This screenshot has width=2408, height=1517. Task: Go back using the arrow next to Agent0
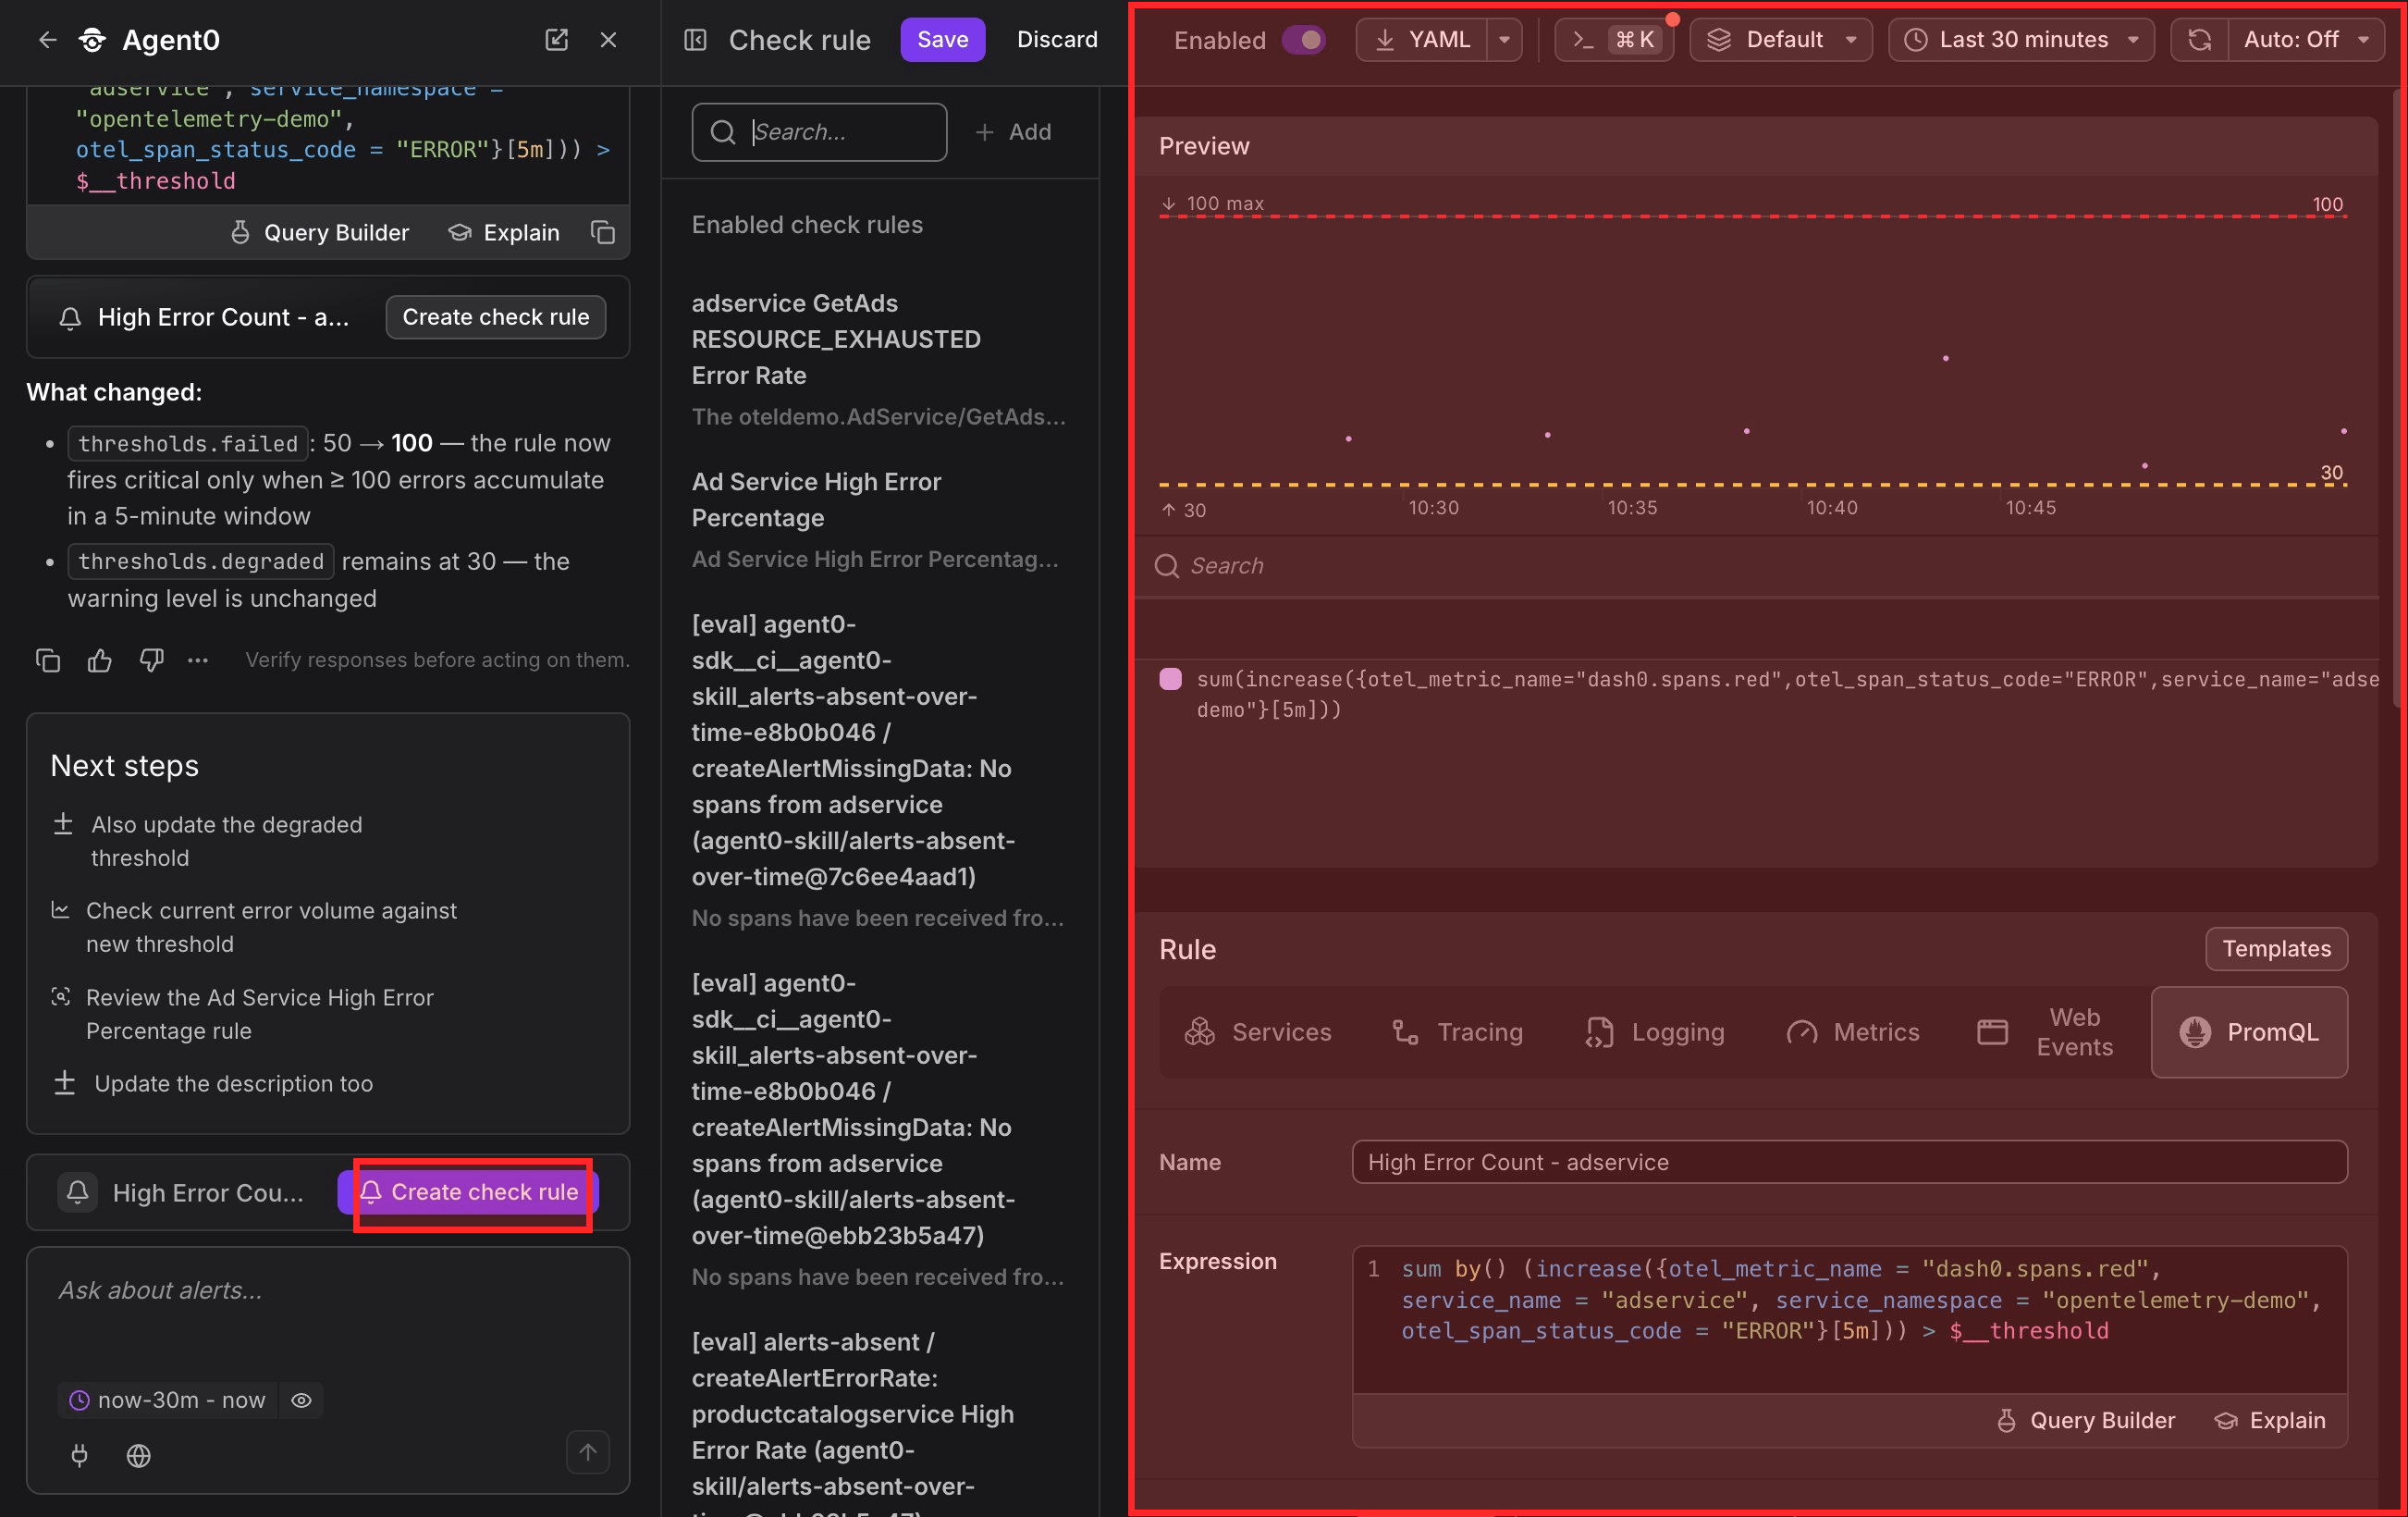click(47, 40)
